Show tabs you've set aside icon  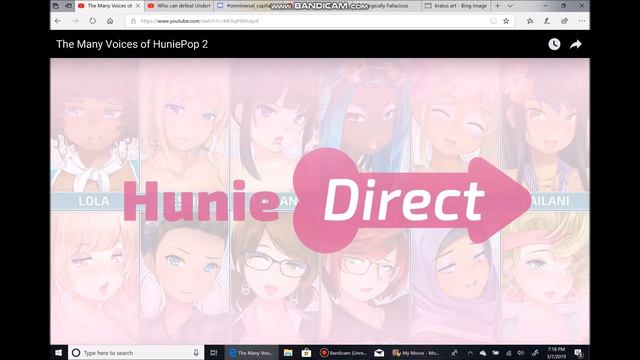(x=56, y=6)
